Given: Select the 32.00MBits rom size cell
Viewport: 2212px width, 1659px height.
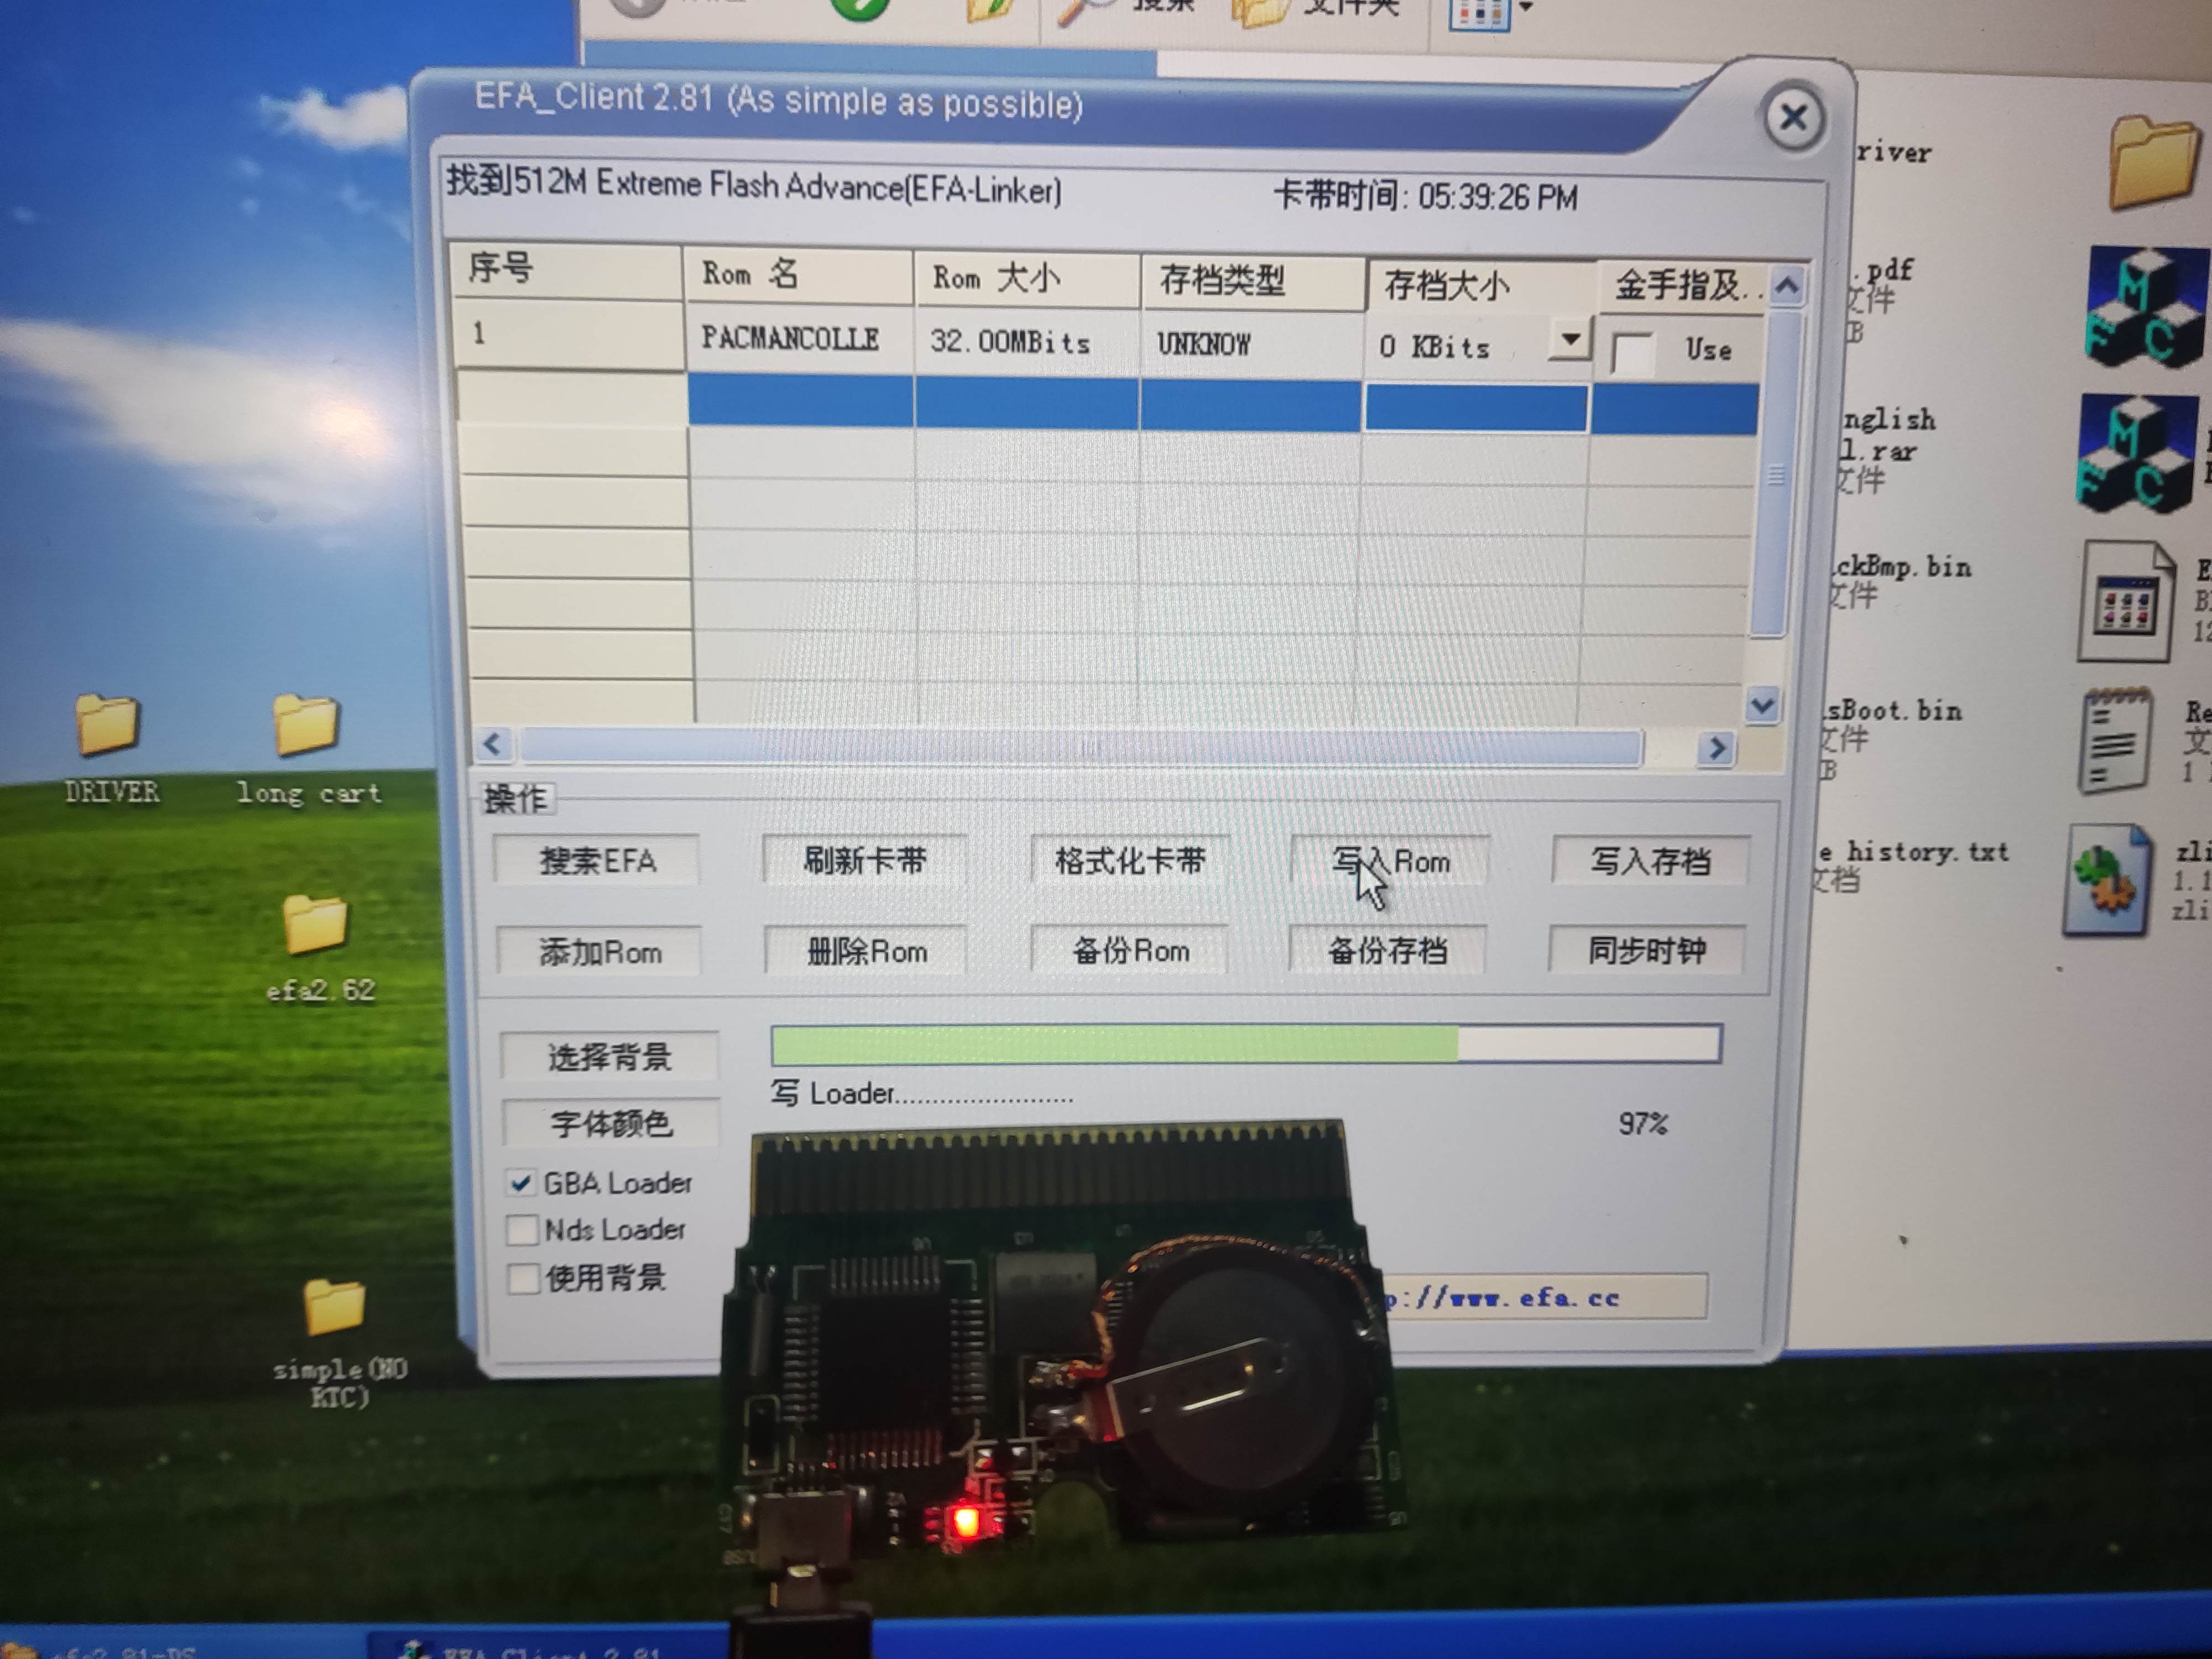Looking at the screenshot, I should [x=1027, y=343].
